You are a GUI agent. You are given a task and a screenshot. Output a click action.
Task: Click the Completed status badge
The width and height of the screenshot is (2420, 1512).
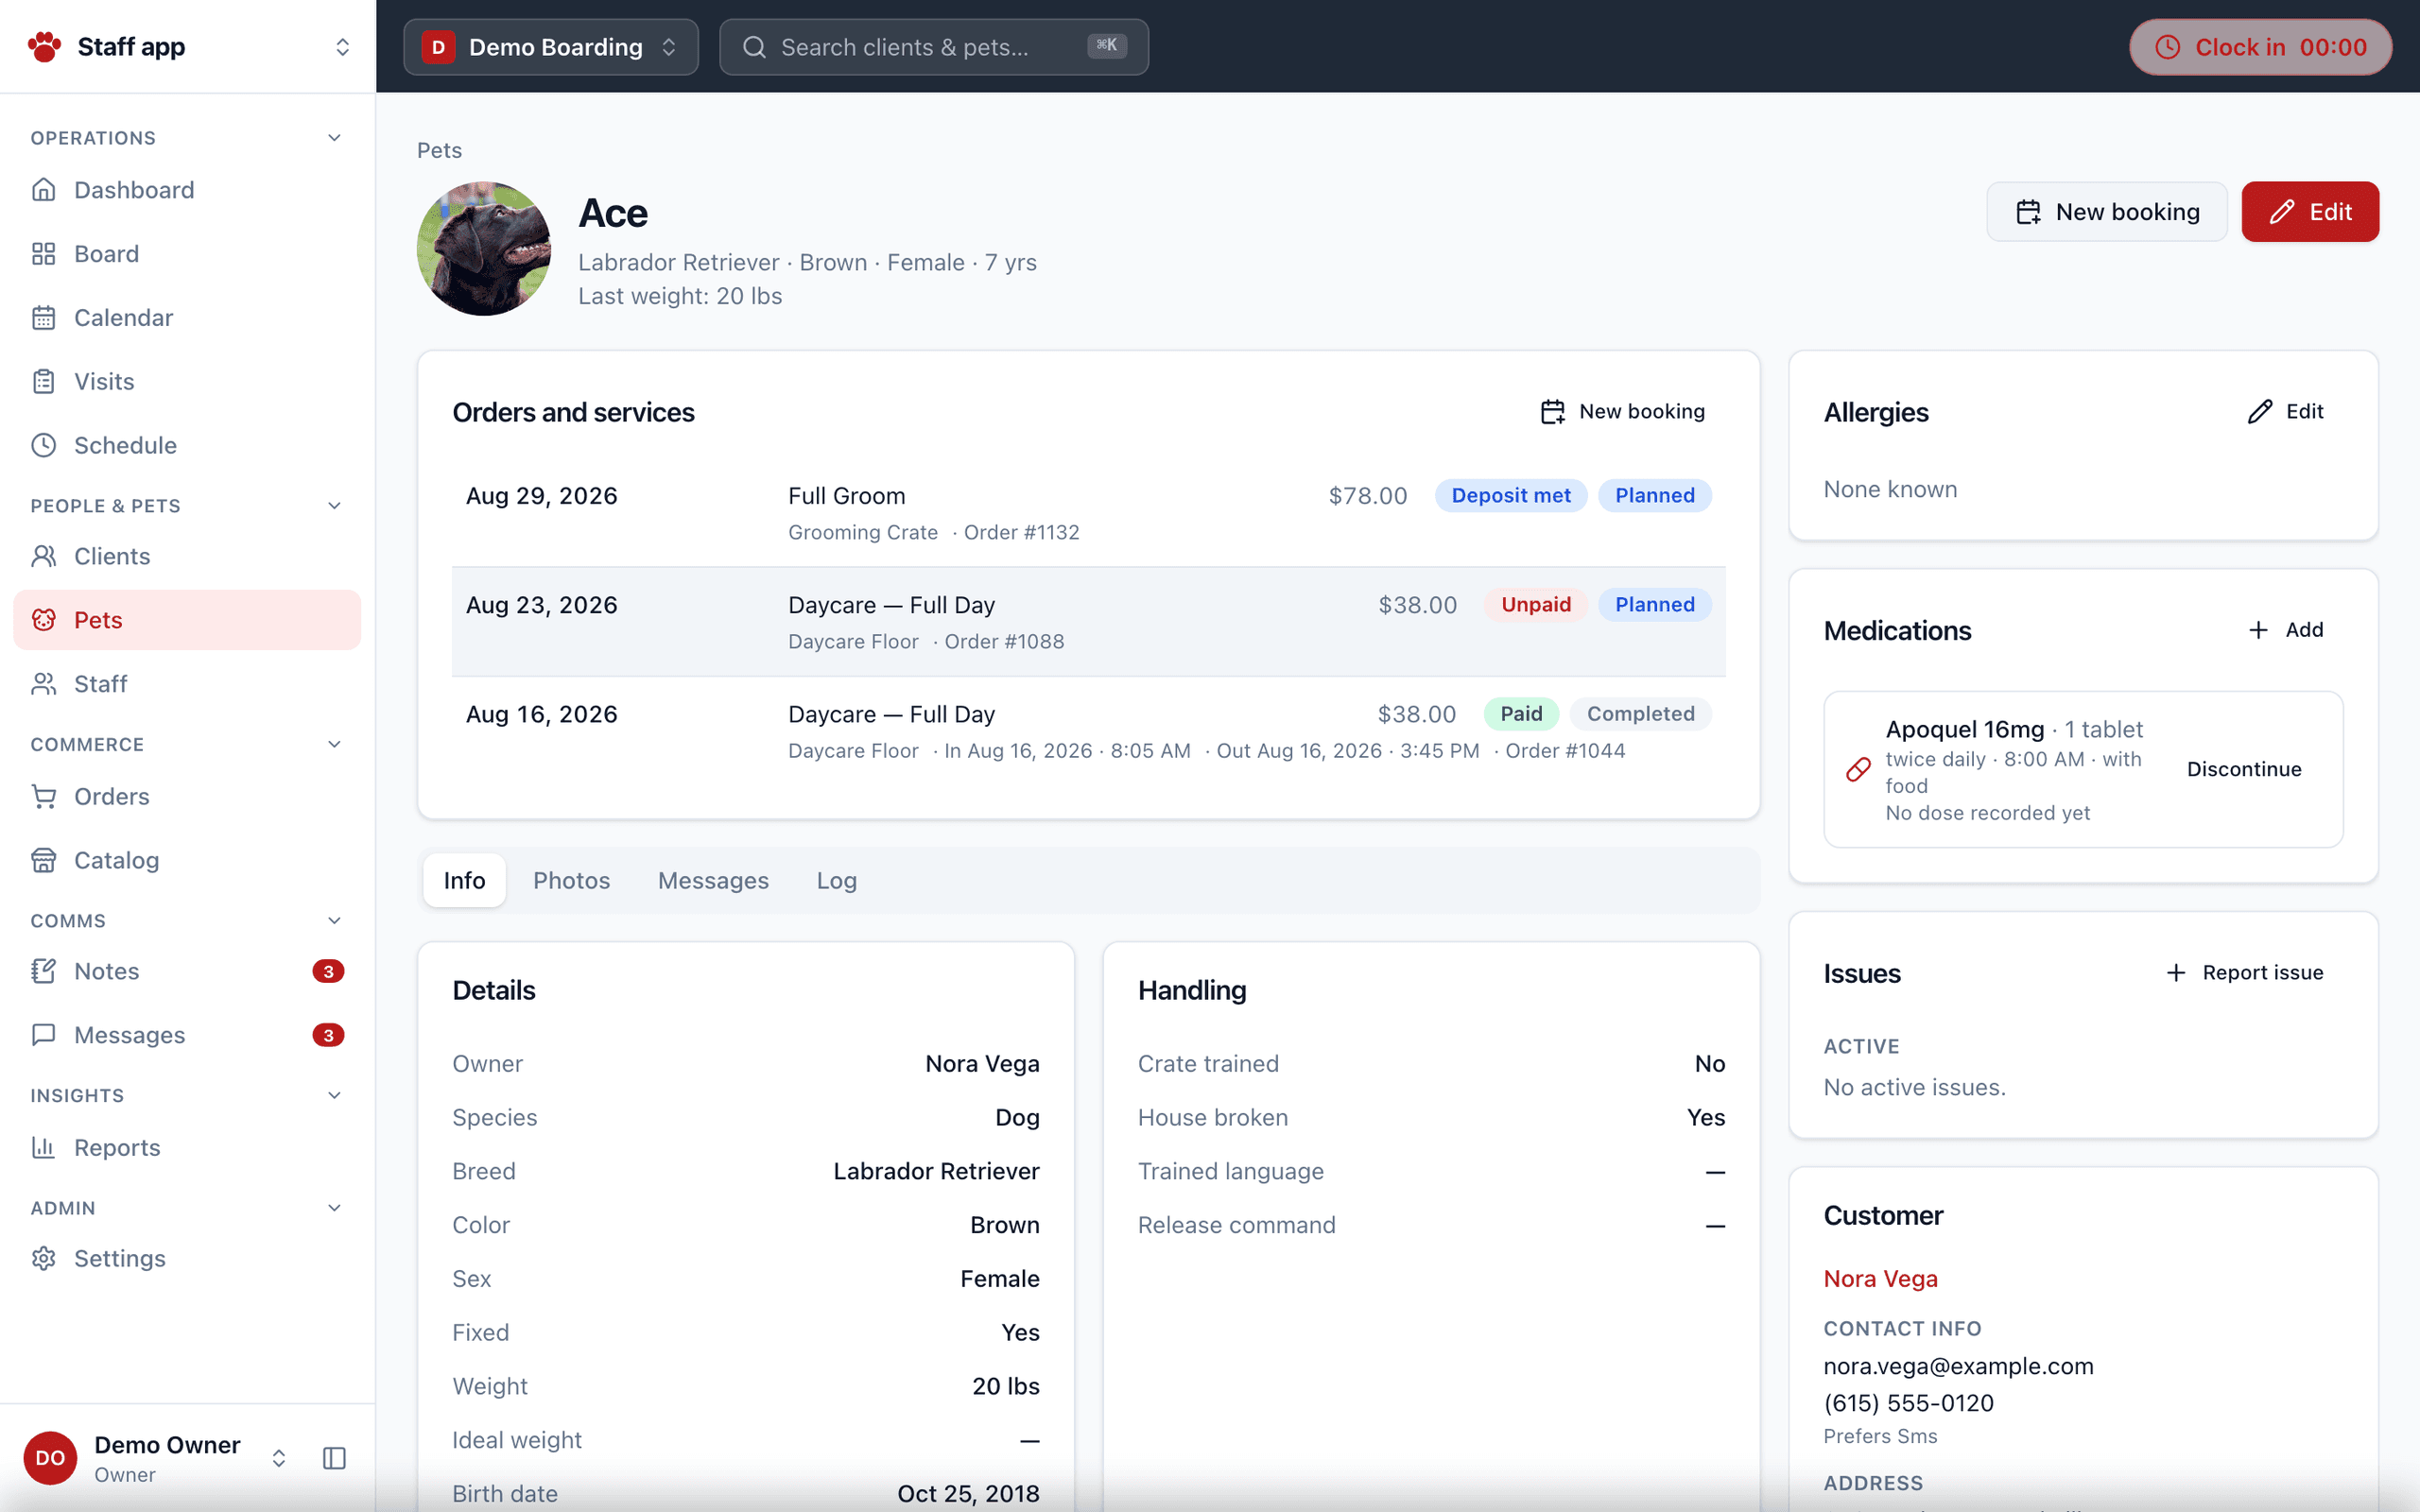coord(1640,714)
